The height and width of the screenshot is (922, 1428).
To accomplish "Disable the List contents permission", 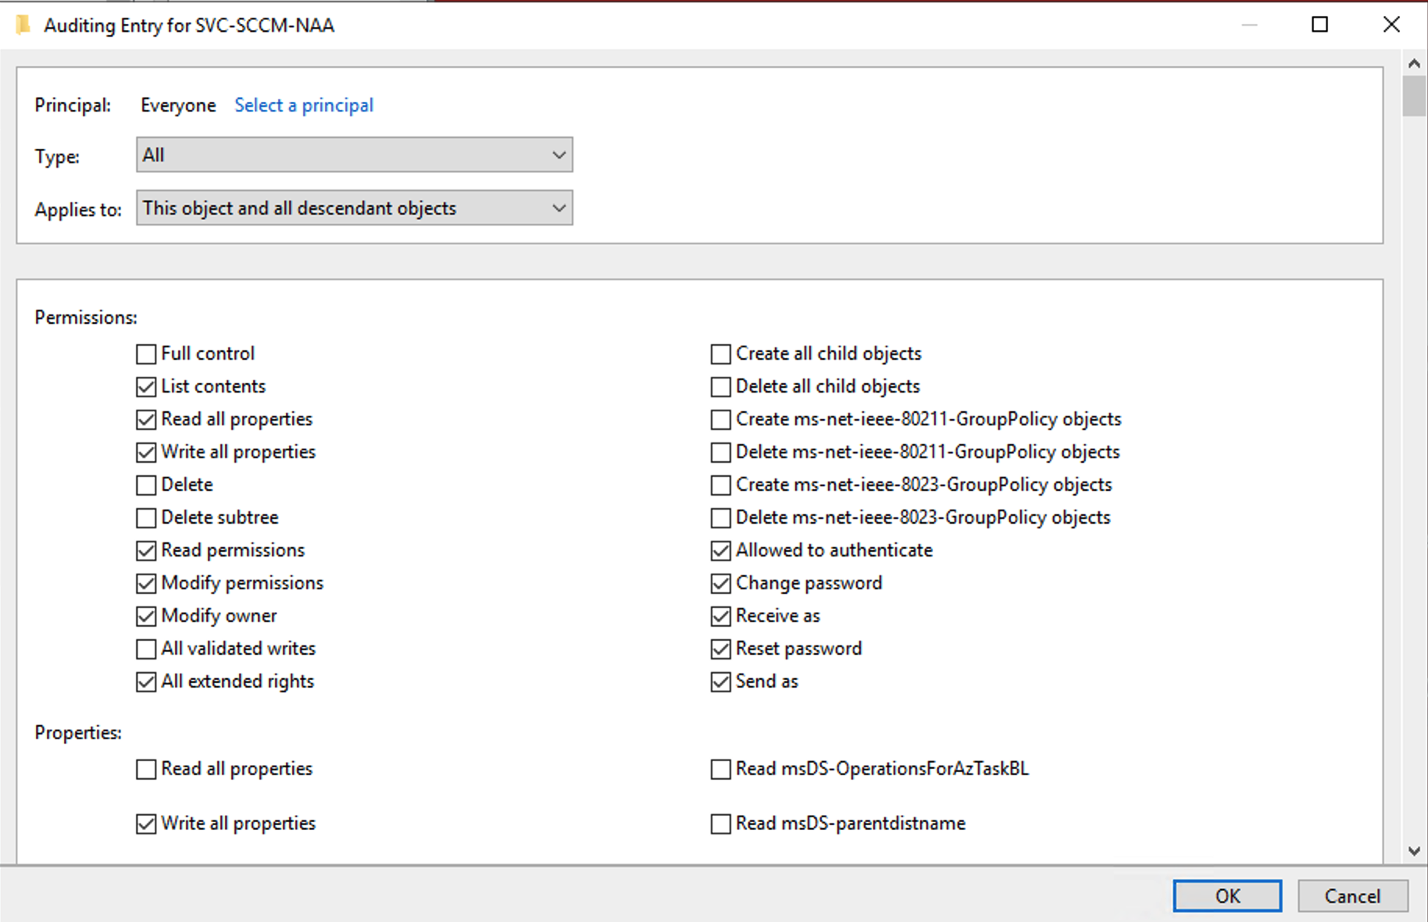I will pyautogui.click(x=145, y=386).
